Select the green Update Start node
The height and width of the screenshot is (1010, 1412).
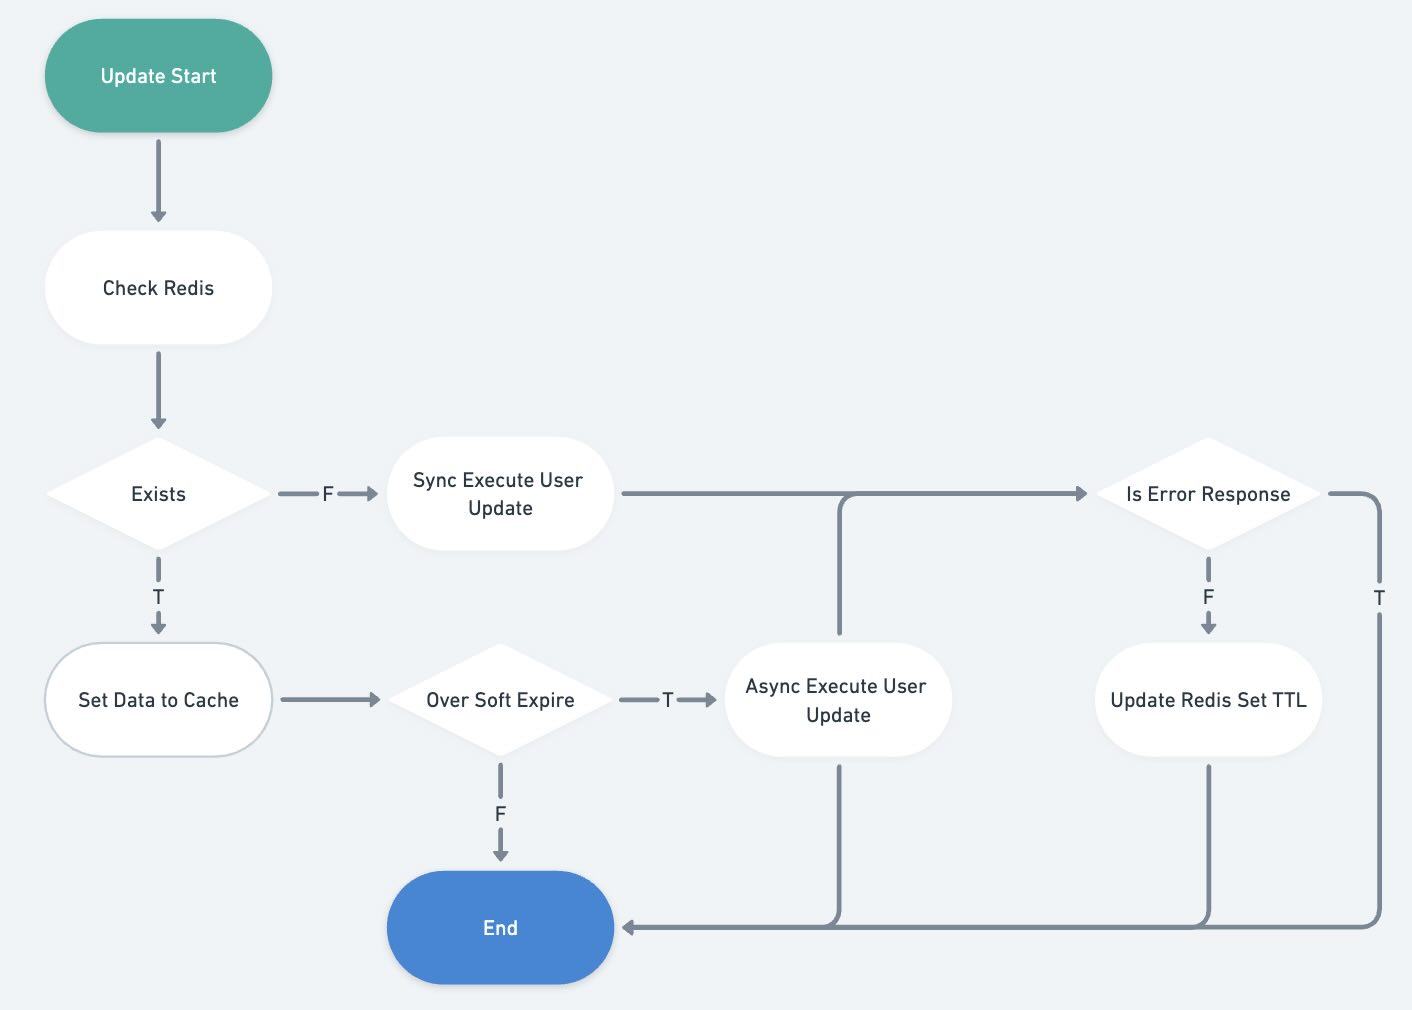click(x=158, y=76)
